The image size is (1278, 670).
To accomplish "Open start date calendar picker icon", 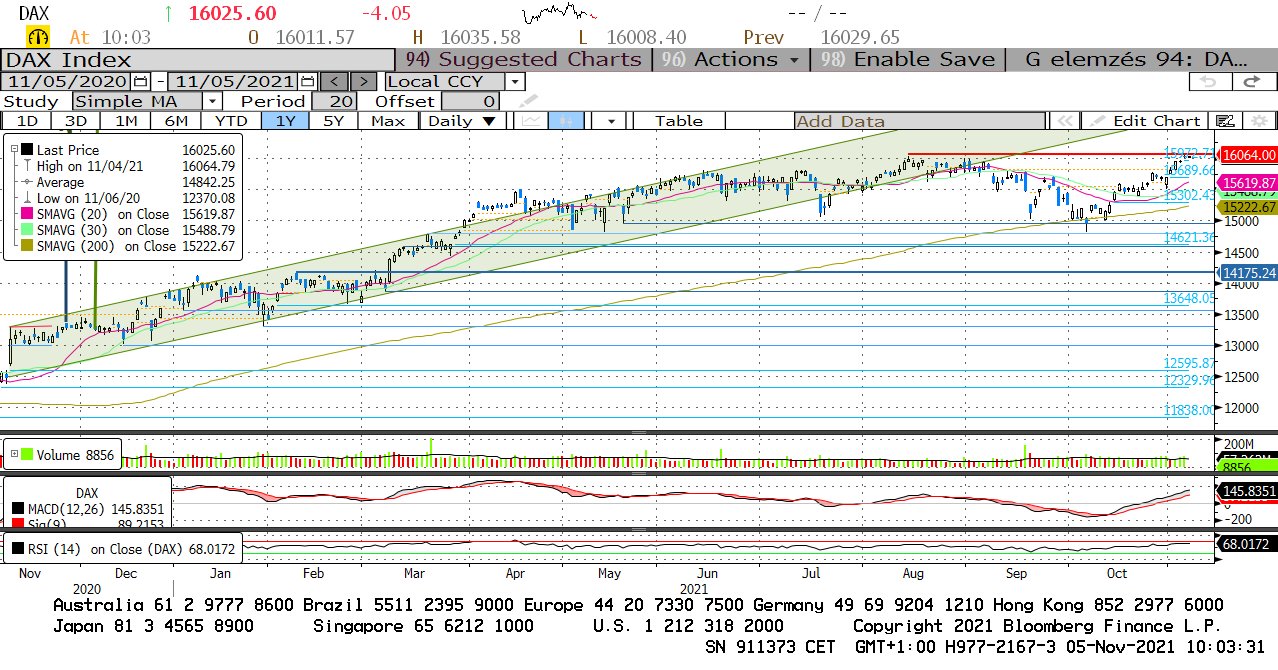I will coord(141,81).
